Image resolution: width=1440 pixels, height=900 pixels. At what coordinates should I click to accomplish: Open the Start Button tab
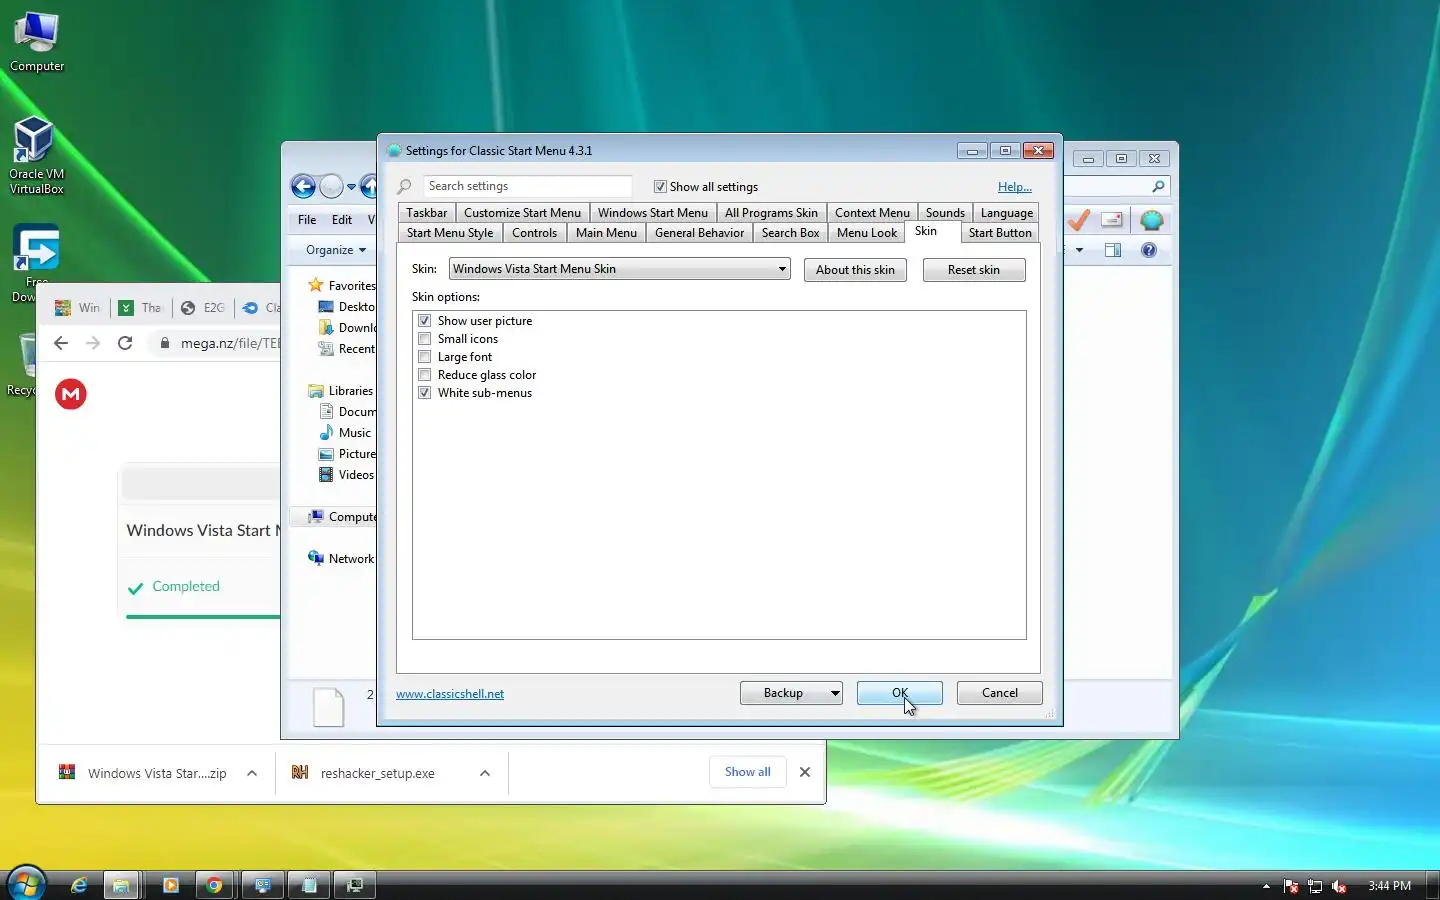tap(1000, 233)
